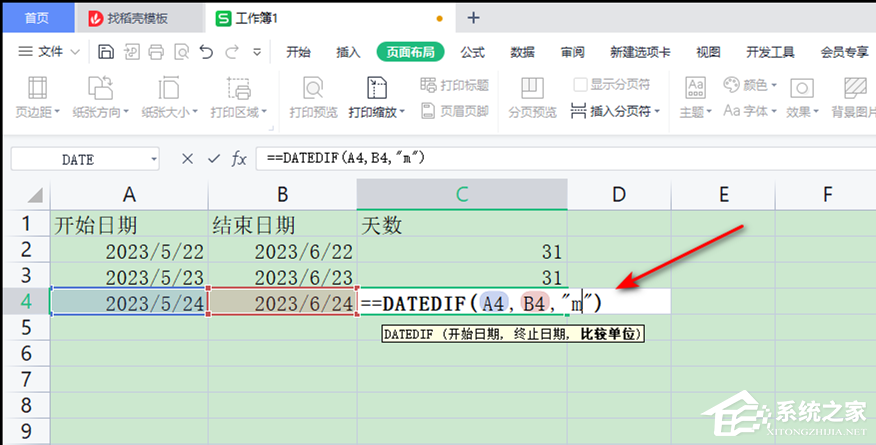Click the 插入分页符 insert page break icon

[x=578, y=111]
